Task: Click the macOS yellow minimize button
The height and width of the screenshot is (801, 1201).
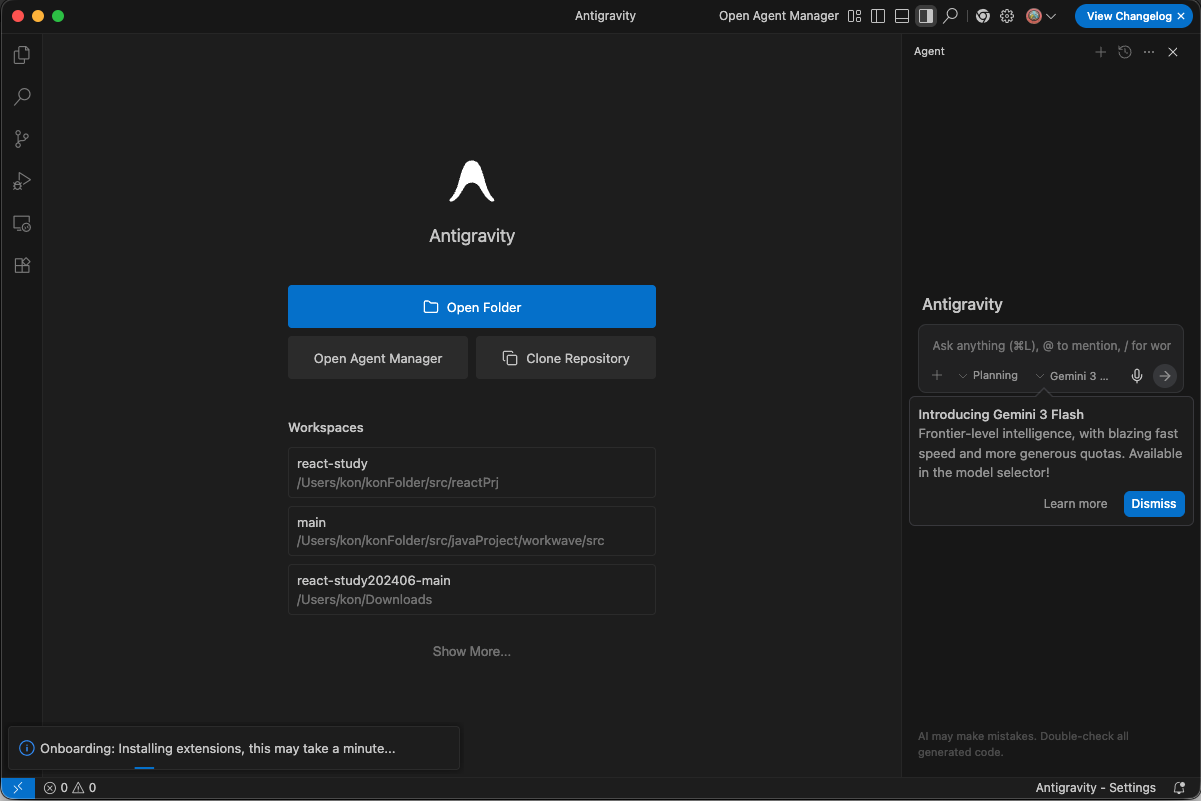Action: 38,16
